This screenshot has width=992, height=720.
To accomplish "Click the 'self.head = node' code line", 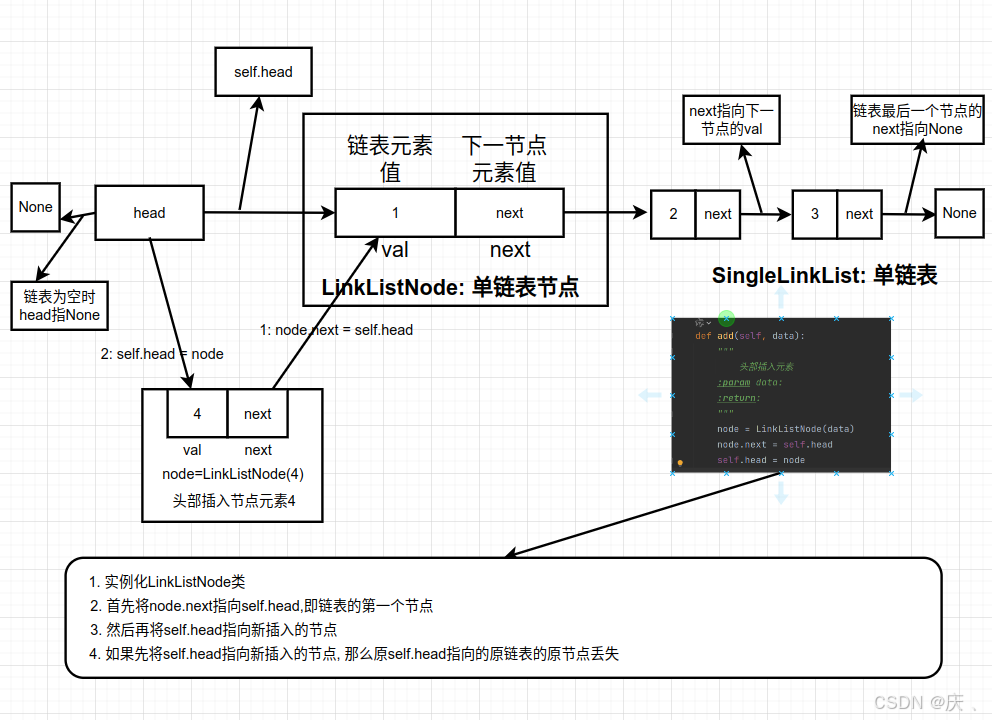I will [761, 460].
